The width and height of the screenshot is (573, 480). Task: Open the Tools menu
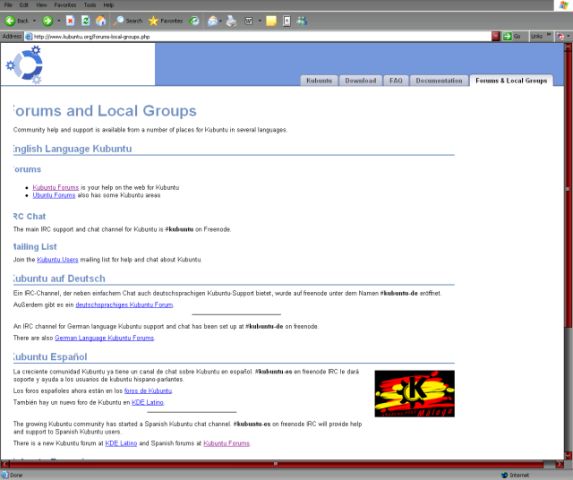(x=90, y=5)
